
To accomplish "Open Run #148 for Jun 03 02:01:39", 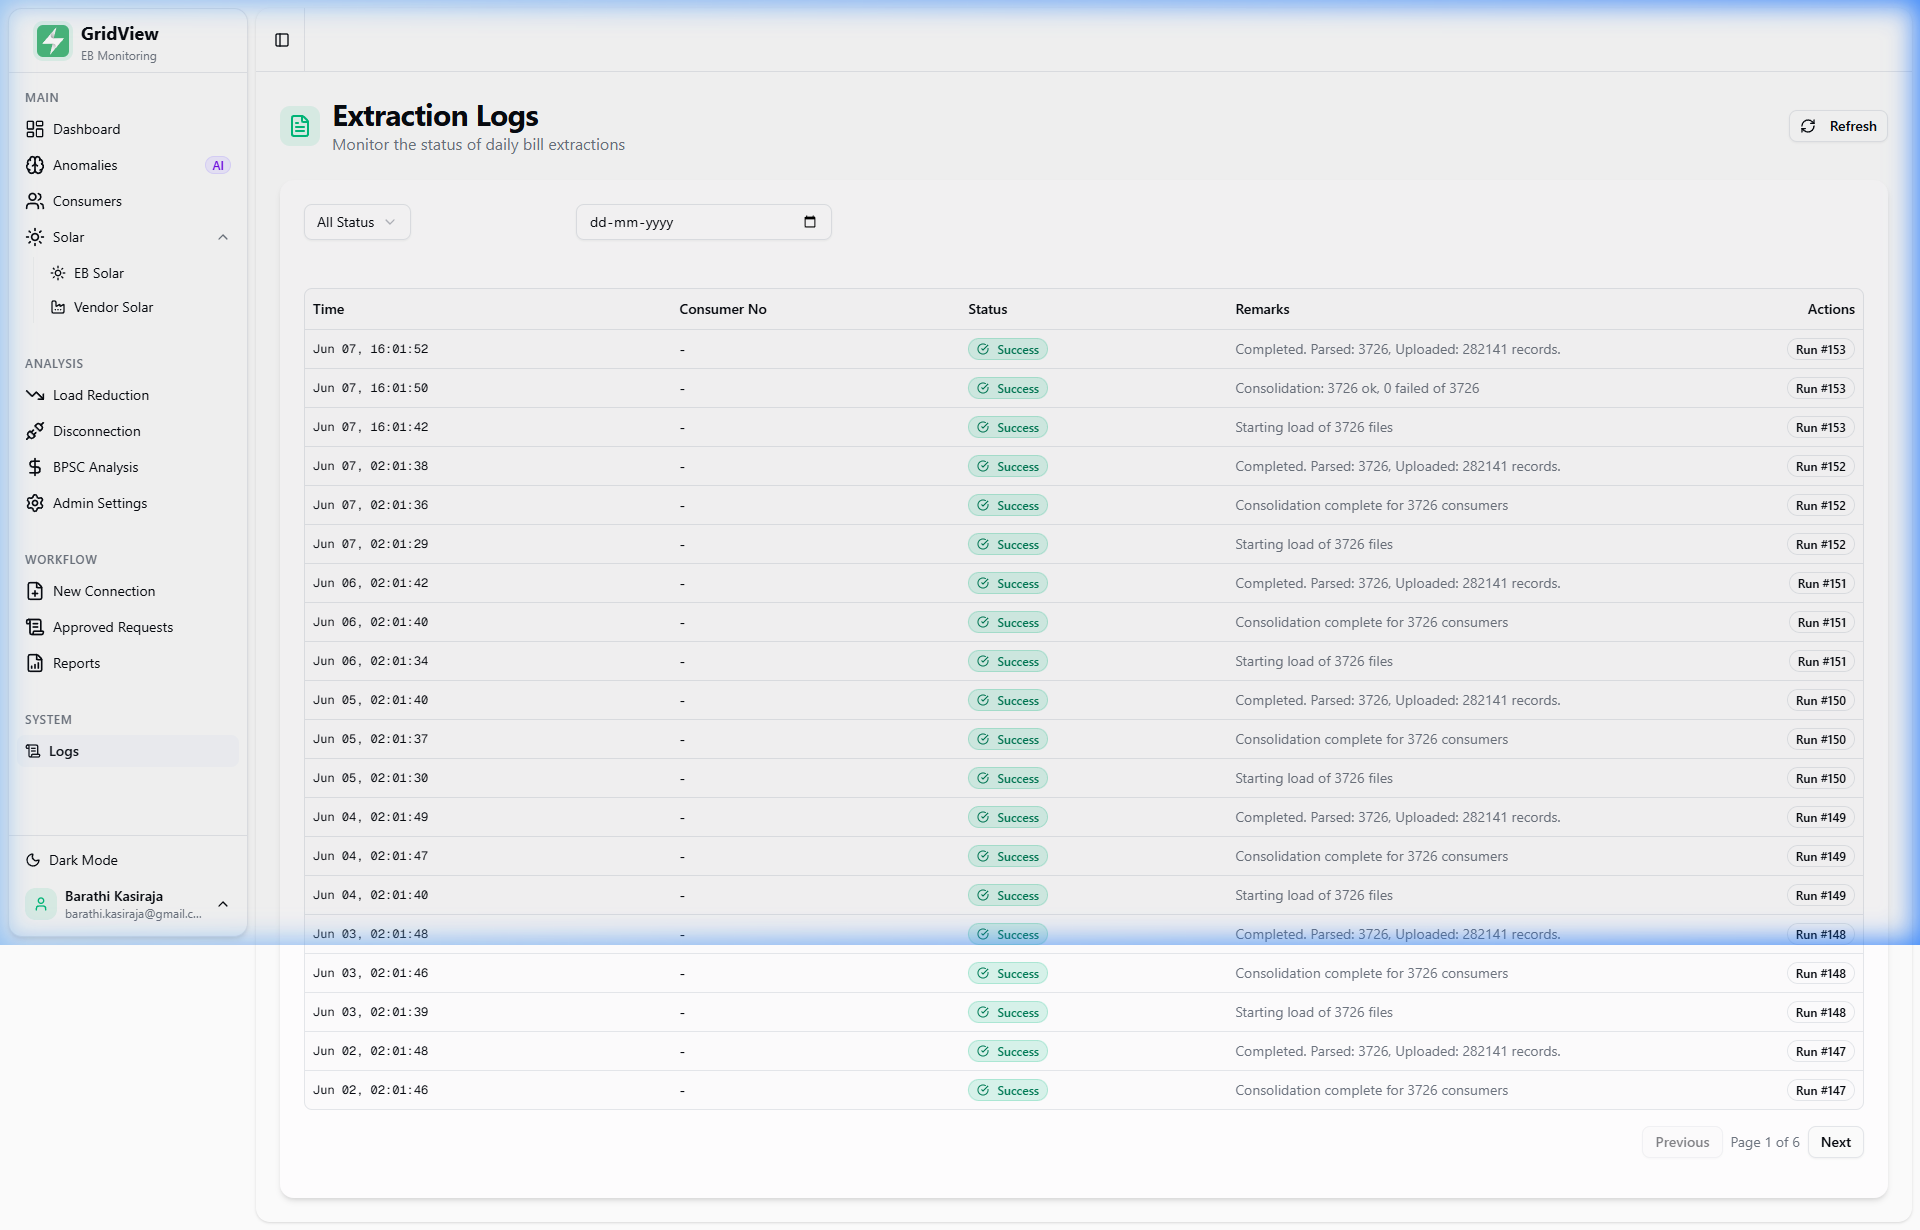I will 1820,1013.
